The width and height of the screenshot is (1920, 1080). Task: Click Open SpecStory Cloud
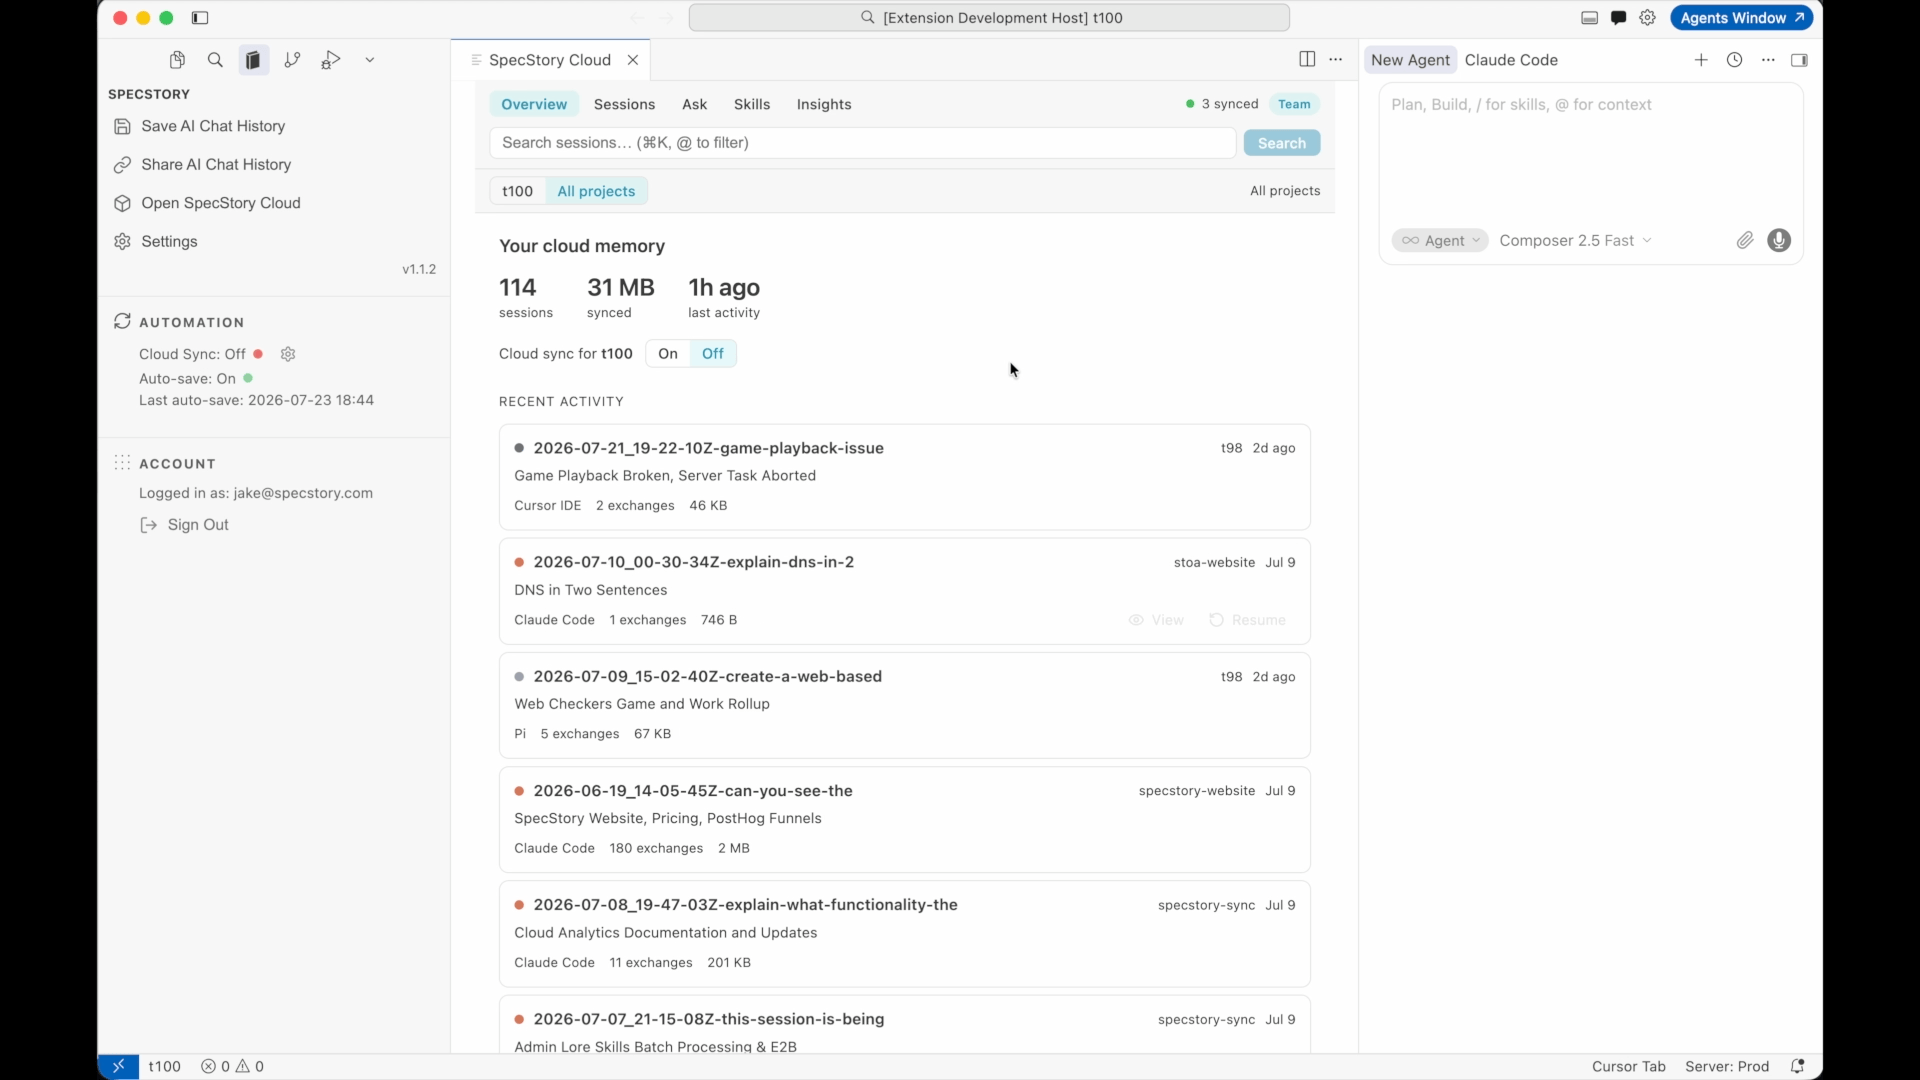click(x=221, y=203)
